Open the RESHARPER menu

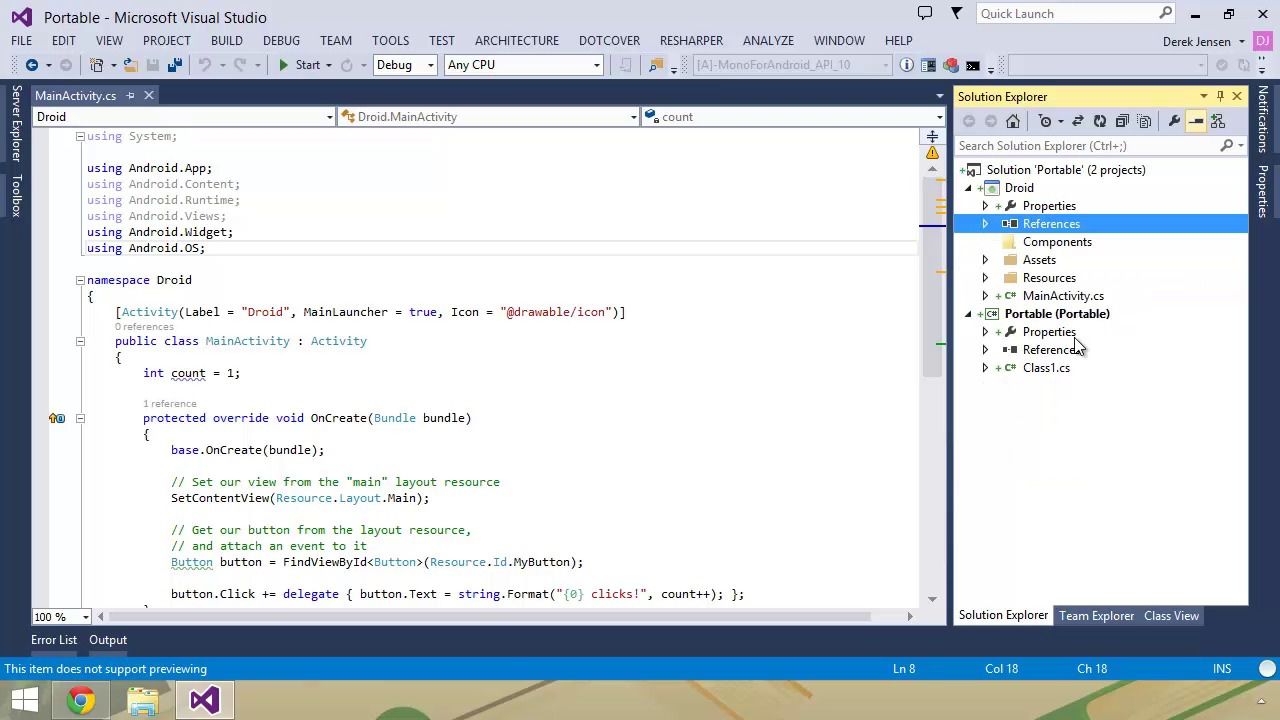[x=691, y=41]
